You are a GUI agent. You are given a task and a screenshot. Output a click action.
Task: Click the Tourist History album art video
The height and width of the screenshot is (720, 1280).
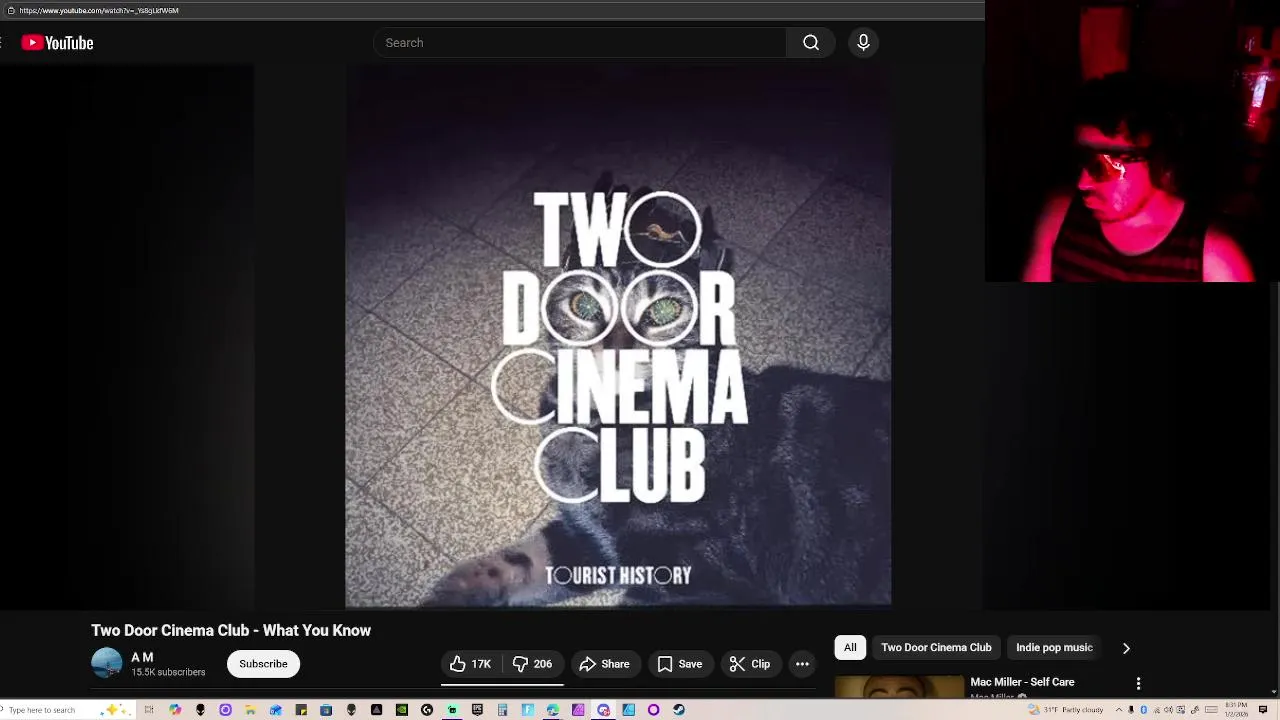click(x=618, y=336)
